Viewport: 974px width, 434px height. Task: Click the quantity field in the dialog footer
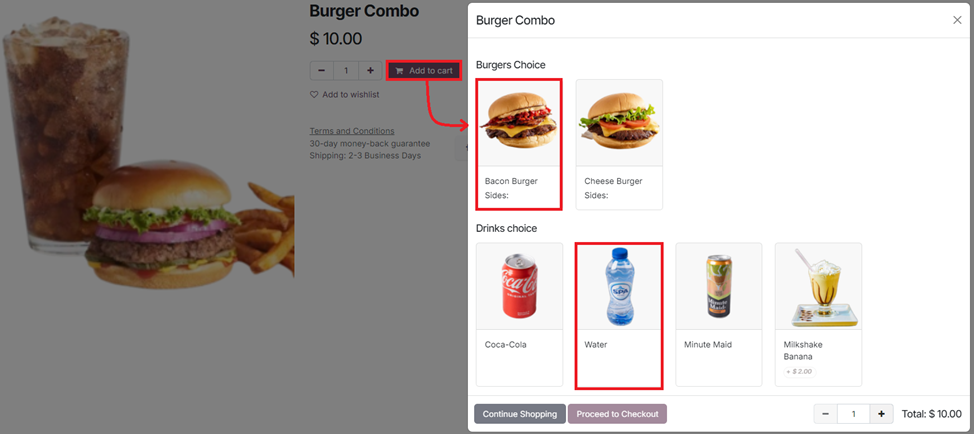(853, 414)
